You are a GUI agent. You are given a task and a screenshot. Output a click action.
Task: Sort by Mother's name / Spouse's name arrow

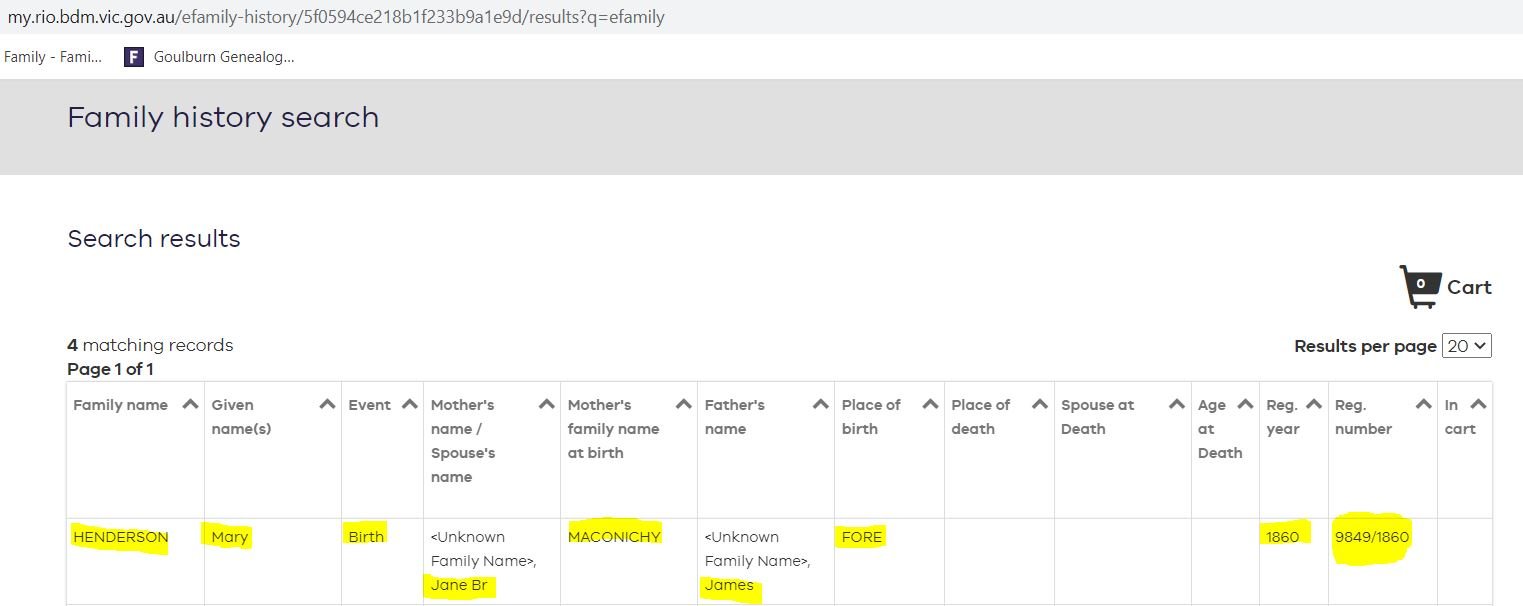click(x=546, y=405)
